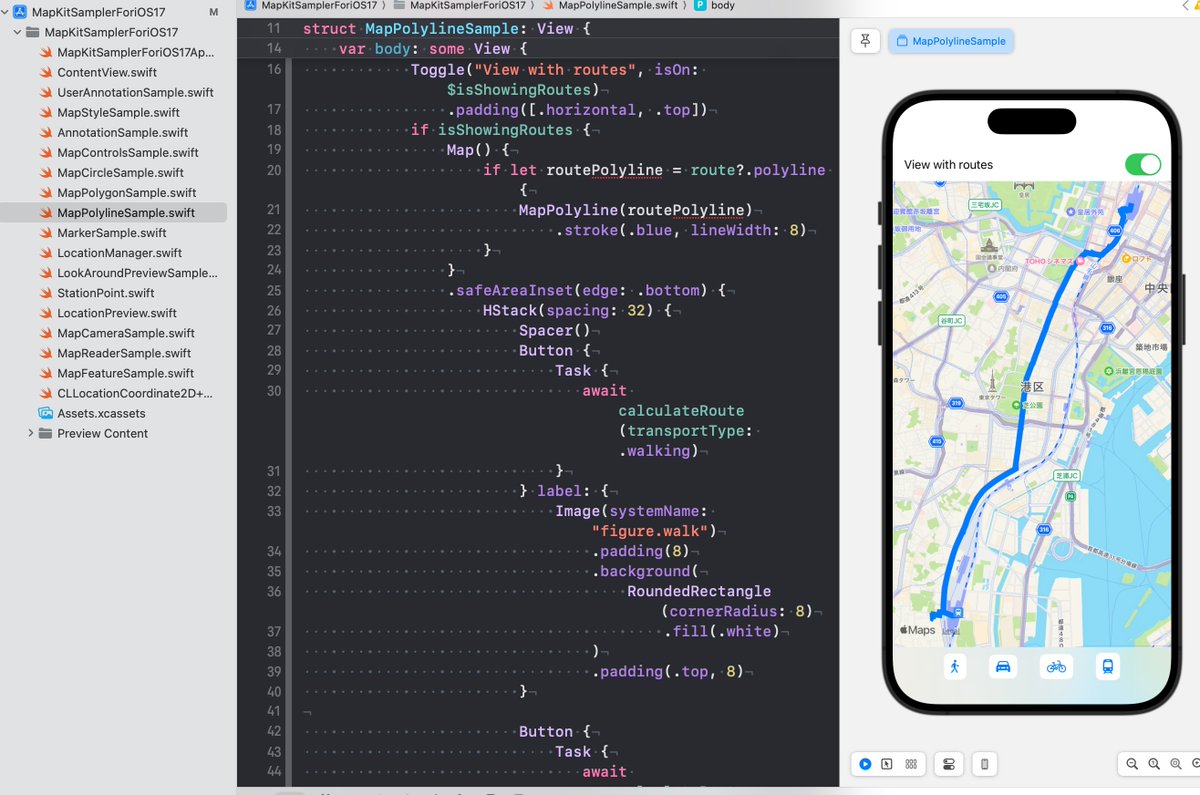The image size is (1200, 795).
Task: Open AnnotationSample.swift file
Action: pyautogui.click(x=123, y=132)
